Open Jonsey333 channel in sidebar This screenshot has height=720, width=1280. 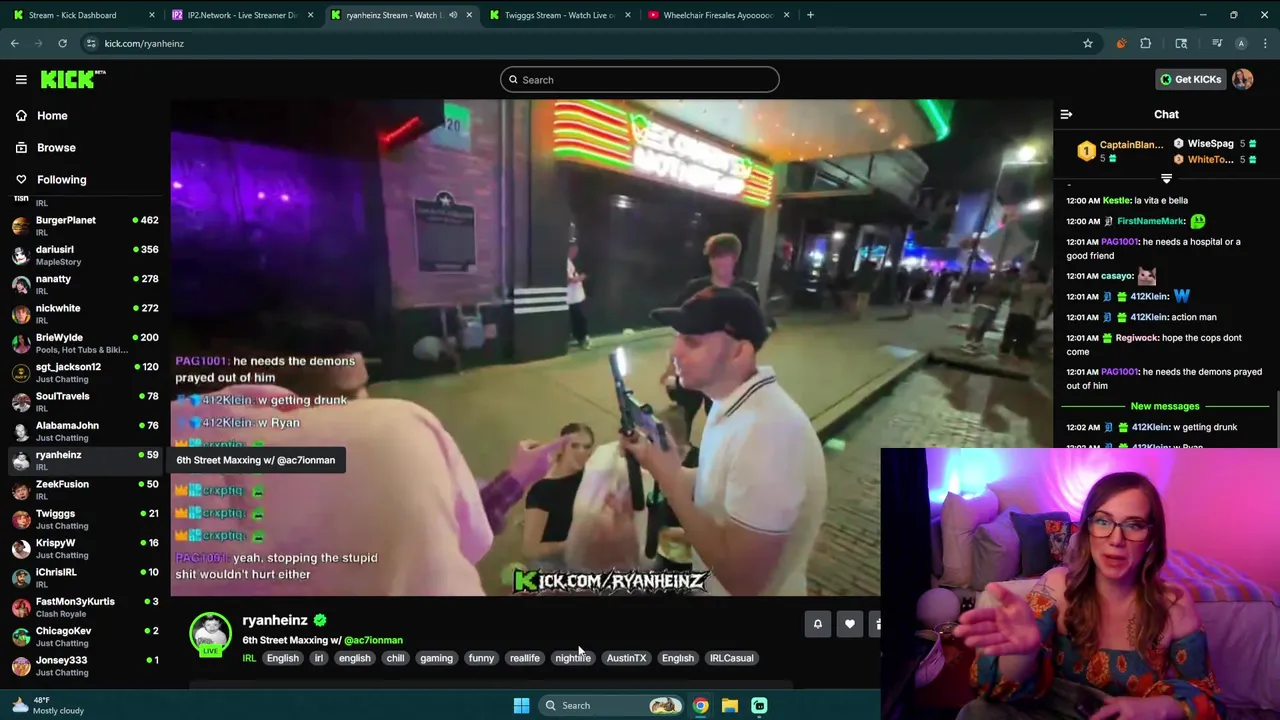tap(84, 665)
